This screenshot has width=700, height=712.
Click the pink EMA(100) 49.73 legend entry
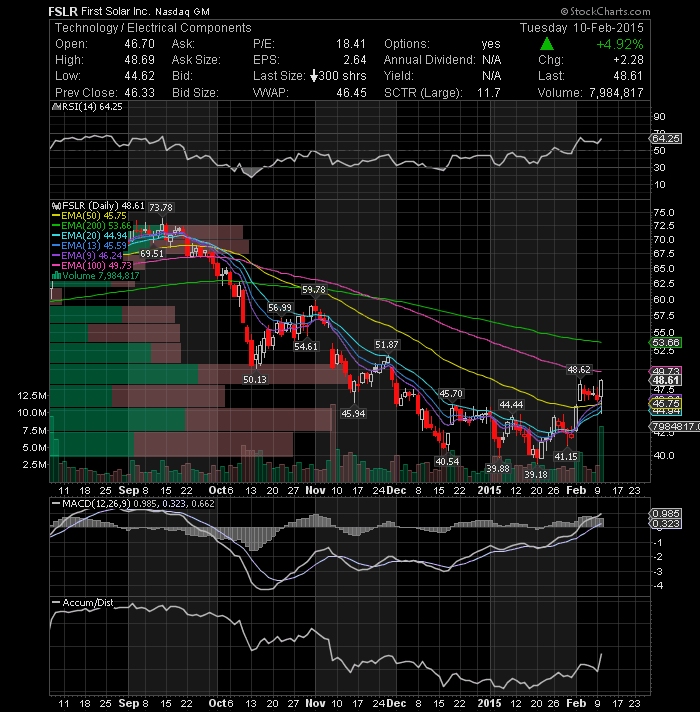coord(96,266)
